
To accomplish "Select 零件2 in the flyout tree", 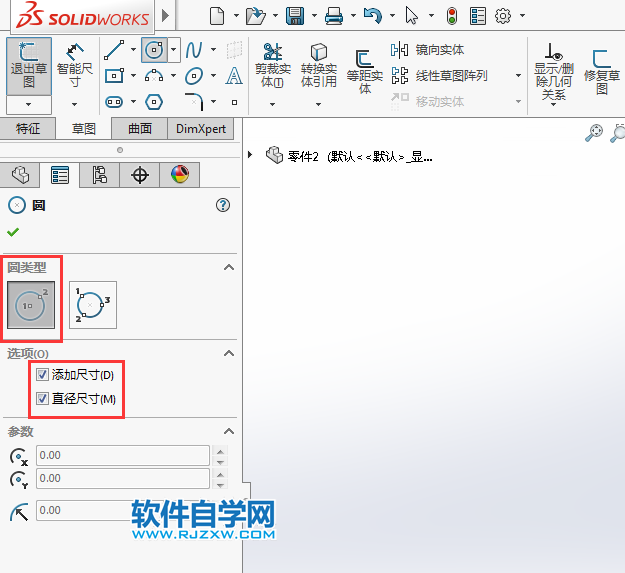I will (349, 156).
